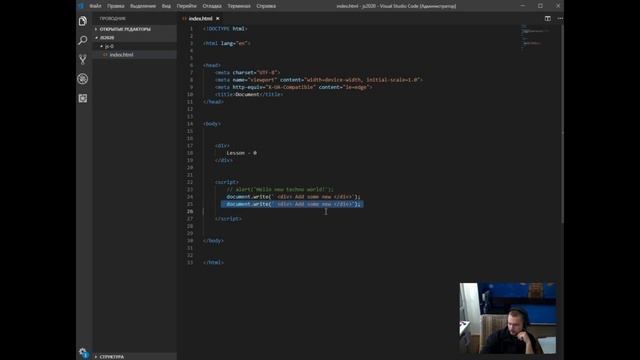Open the Перейти menu
This screenshot has width=640, height=360.
[x=187, y=6]
